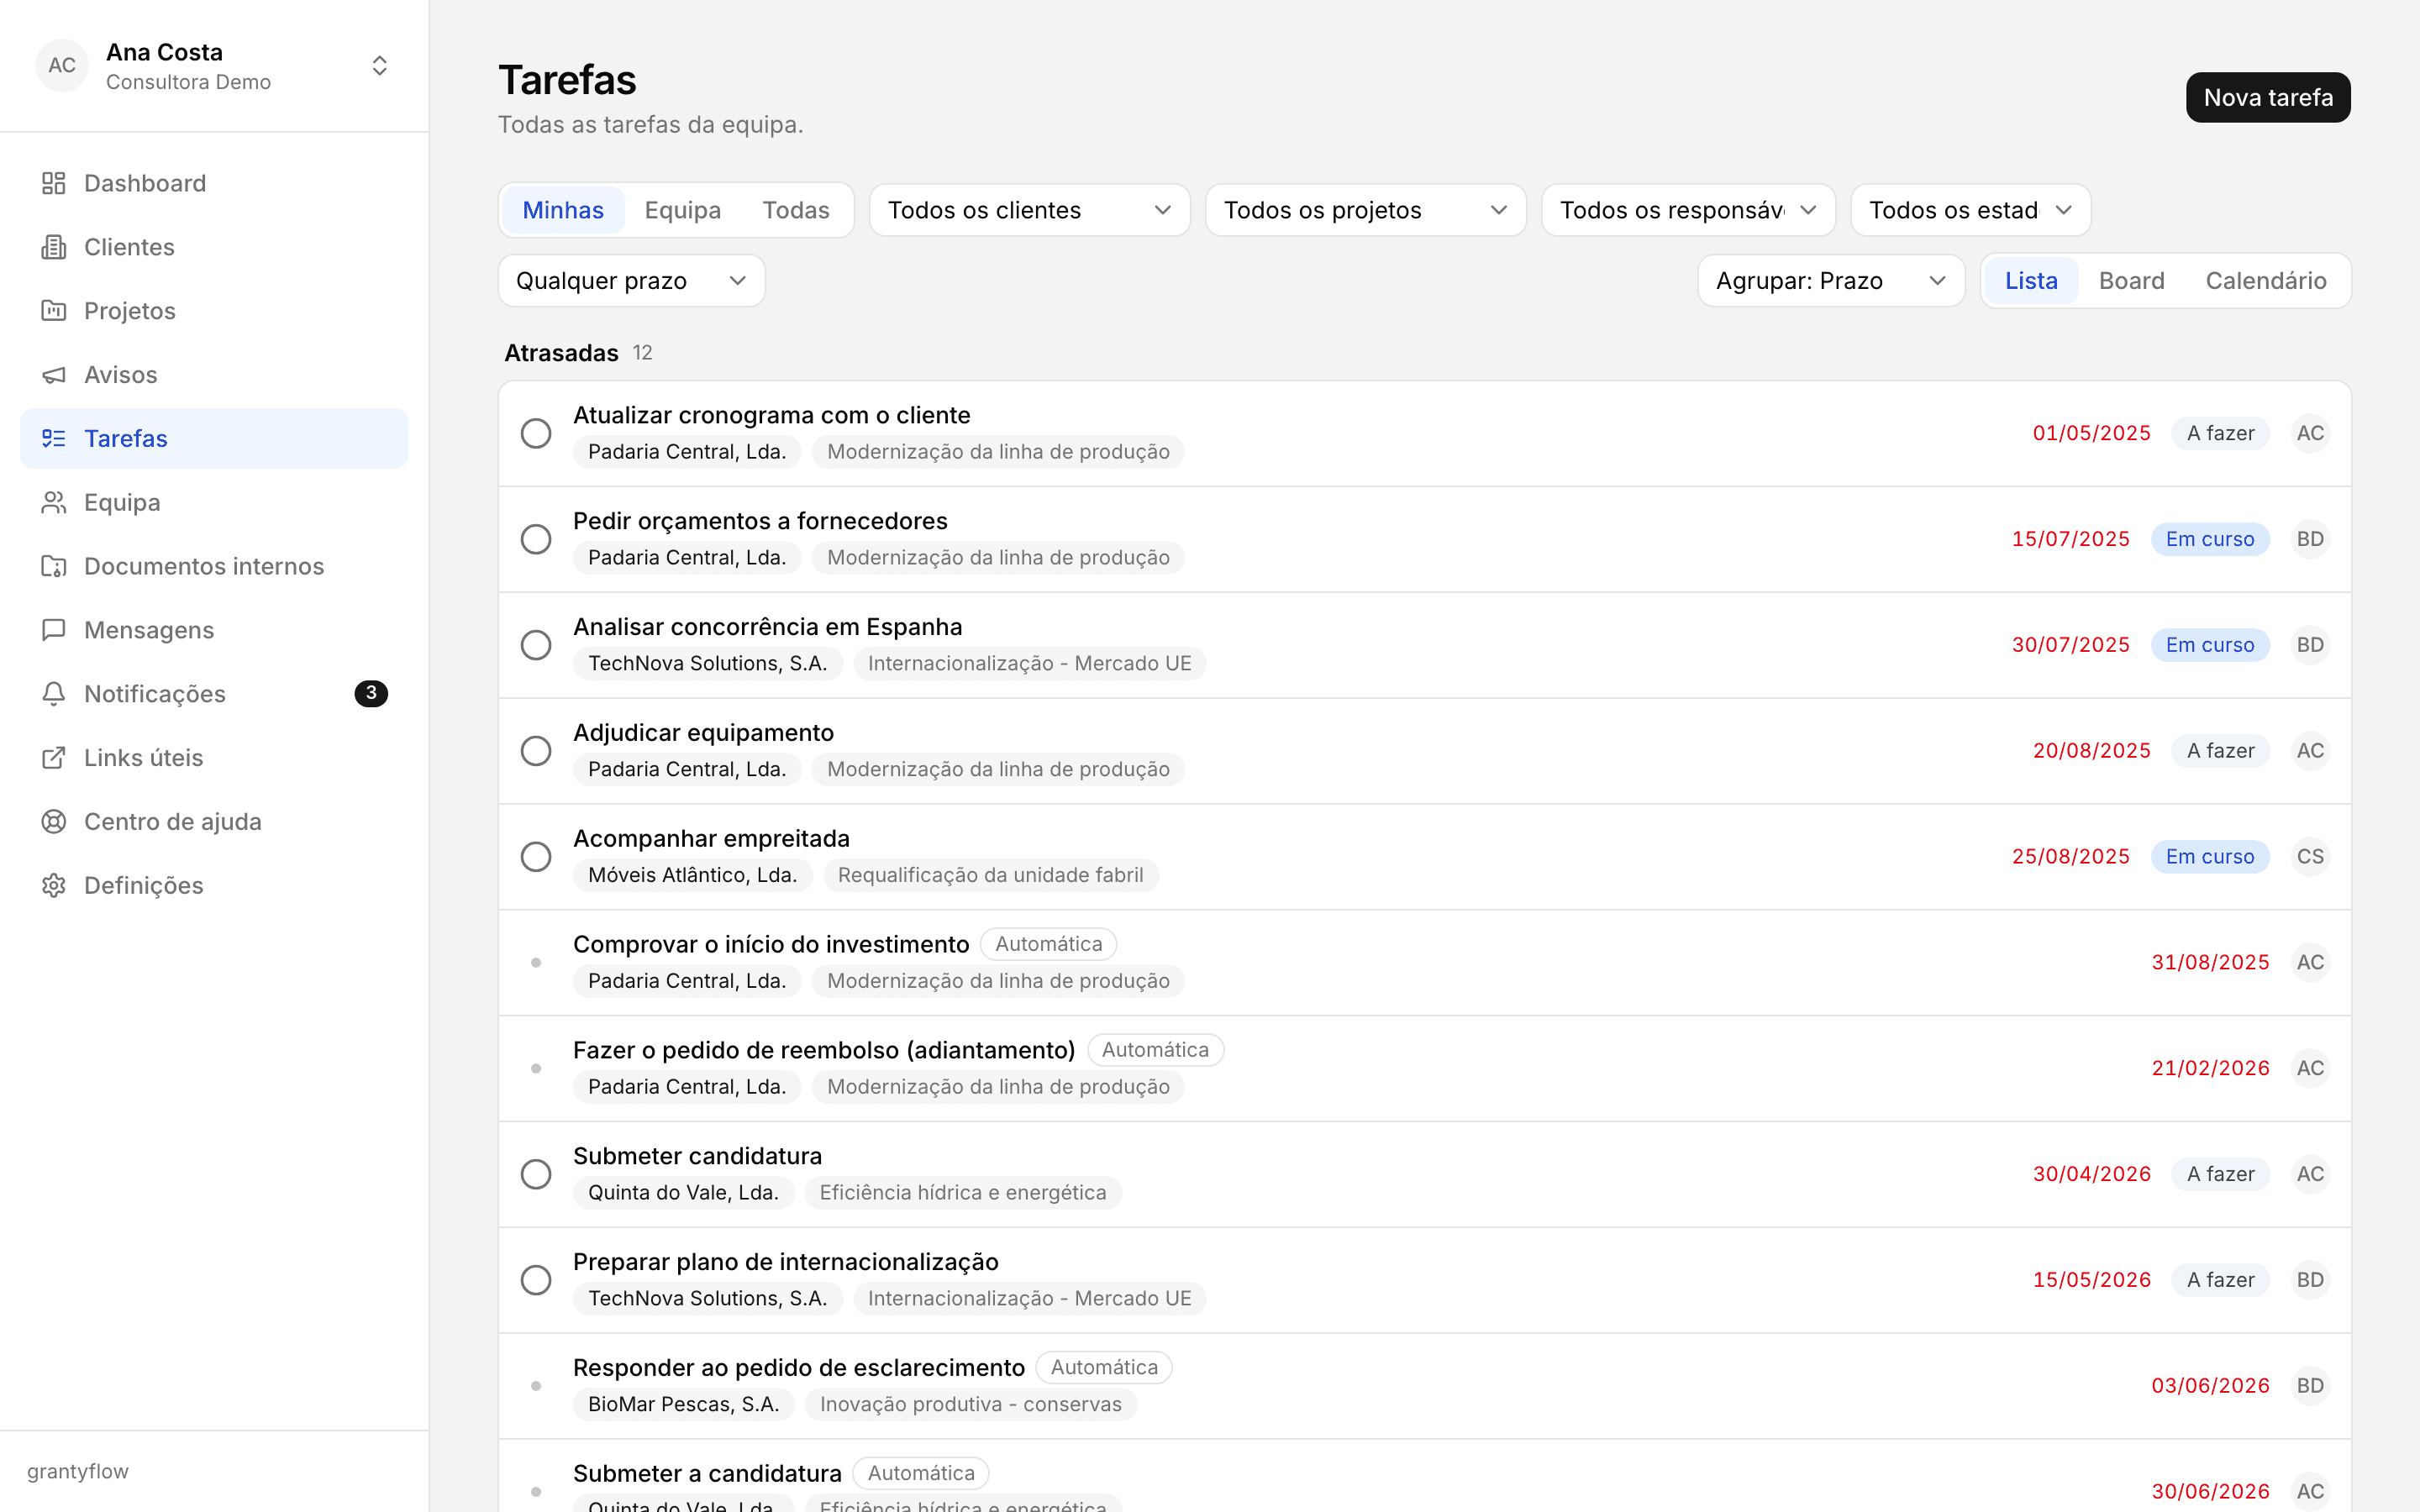Mark 'Atualizar cronograma com o cliente' complete

pyautogui.click(x=536, y=433)
